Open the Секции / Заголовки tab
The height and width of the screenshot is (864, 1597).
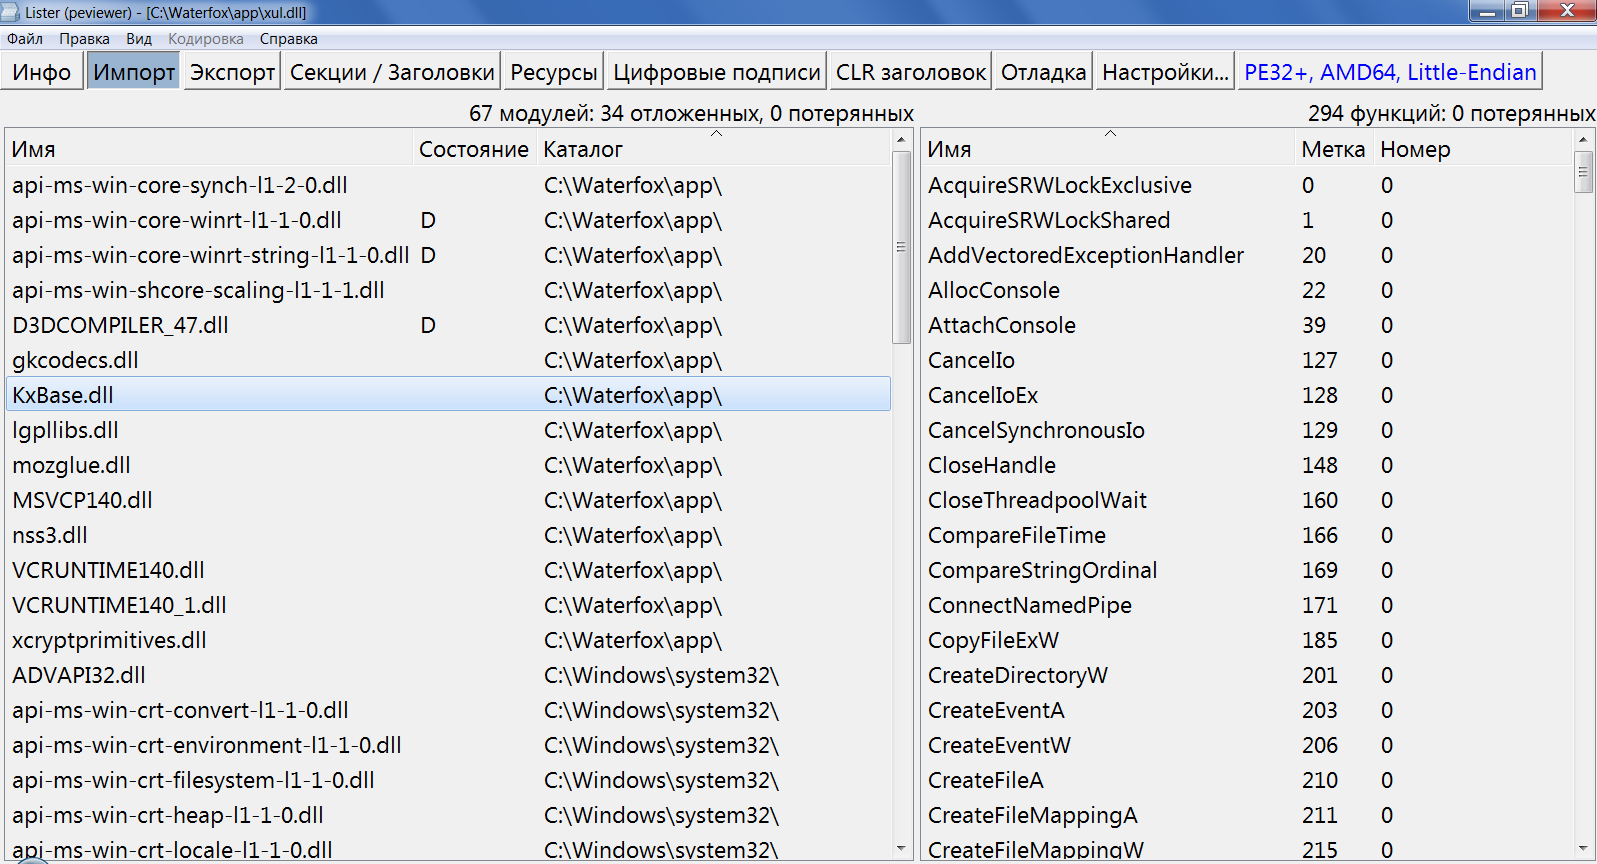392,72
